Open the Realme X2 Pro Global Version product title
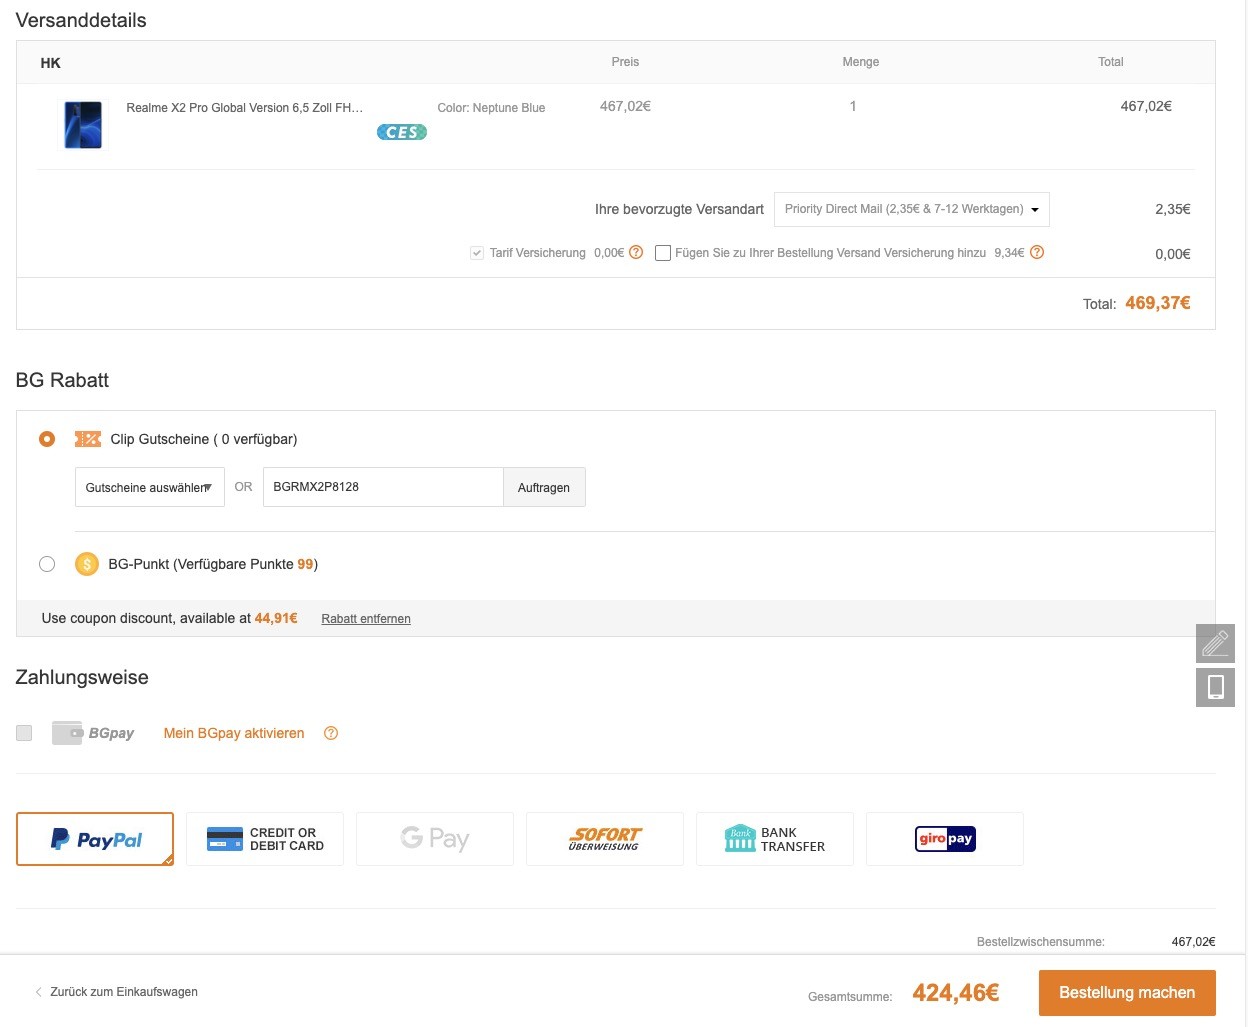This screenshot has height=1027, width=1248. [245, 108]
